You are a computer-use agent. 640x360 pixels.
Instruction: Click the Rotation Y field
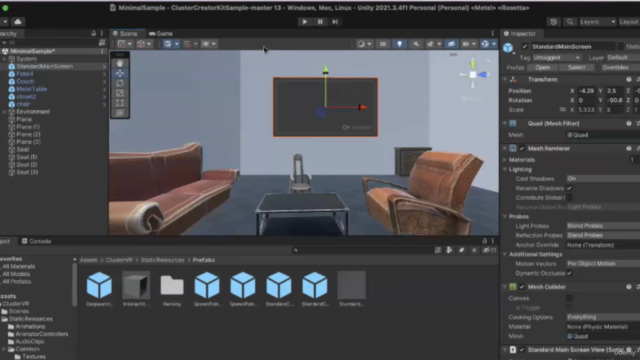click(x=615, y=100)
